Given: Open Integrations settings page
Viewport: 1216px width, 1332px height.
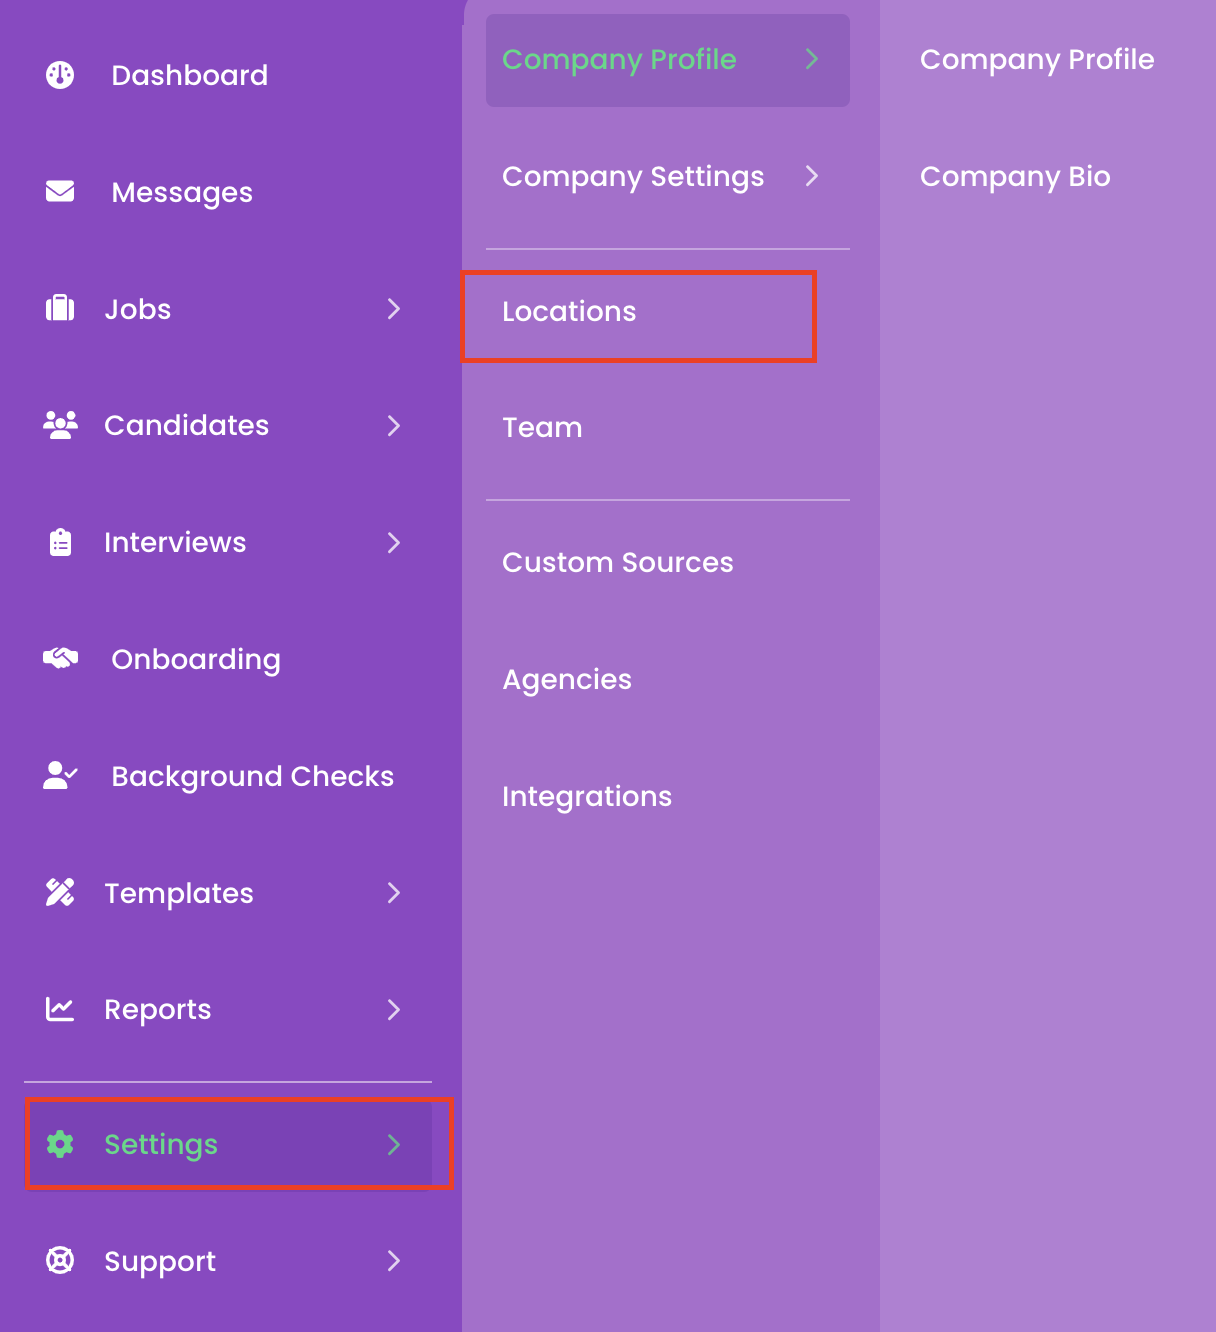Looking at the screenshot, I should pyautogui.click(x=587, y=796).
